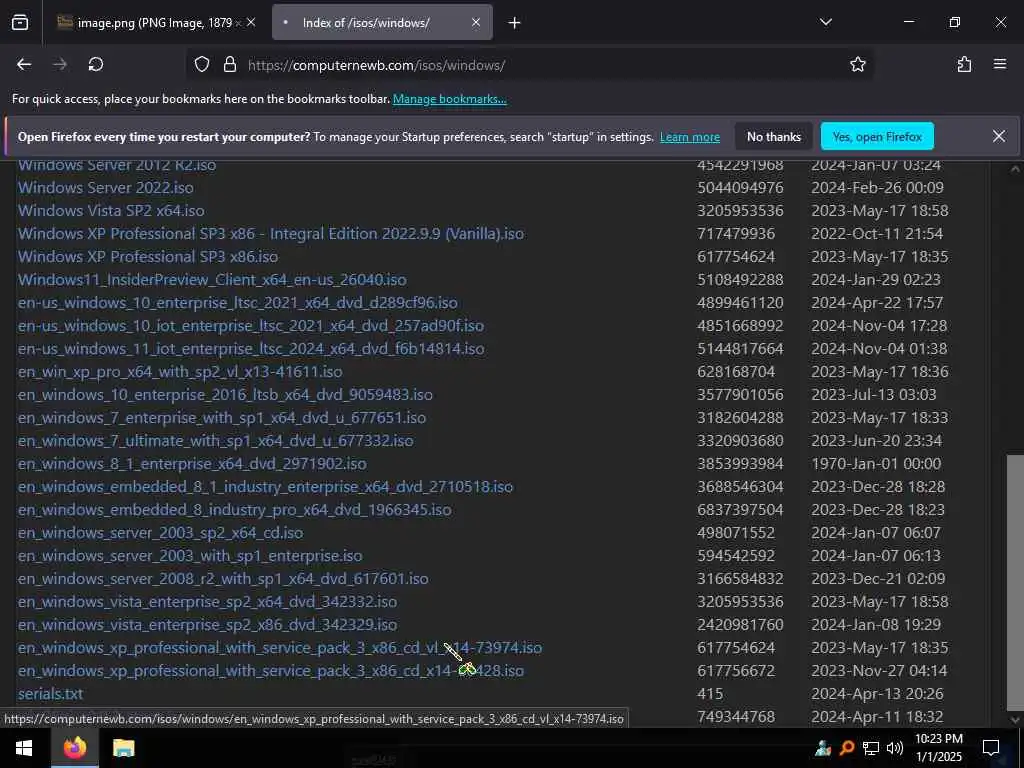Go back using the browser back arrow
Image resolution: width=1024 pixels, height=768 pixels.
24,64
